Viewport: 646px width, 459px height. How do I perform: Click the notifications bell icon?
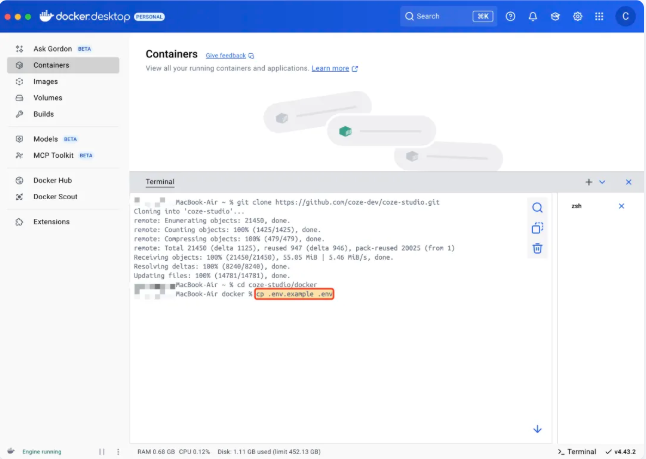point(533,16)
